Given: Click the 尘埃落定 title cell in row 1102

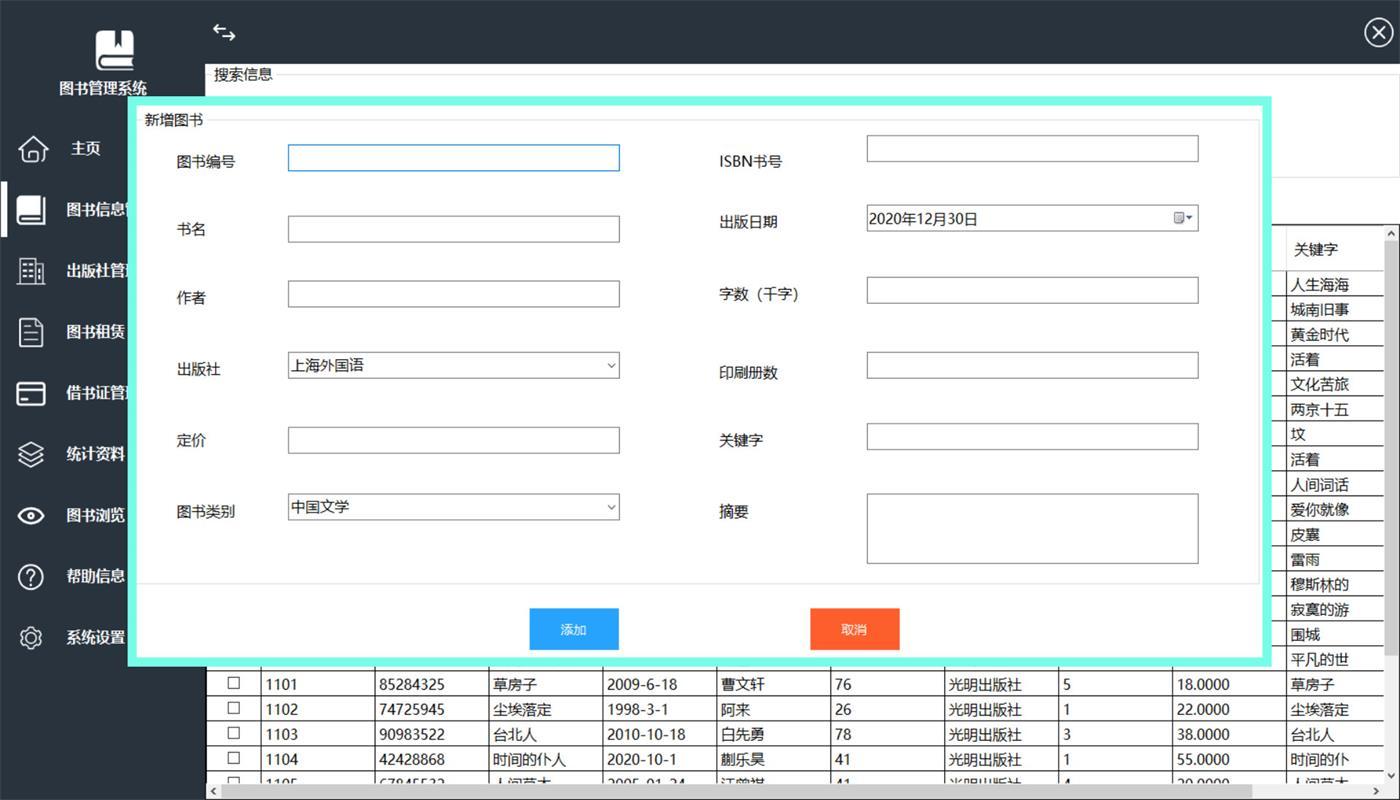Looking at the screenshot, I should [x=545, y=710].
